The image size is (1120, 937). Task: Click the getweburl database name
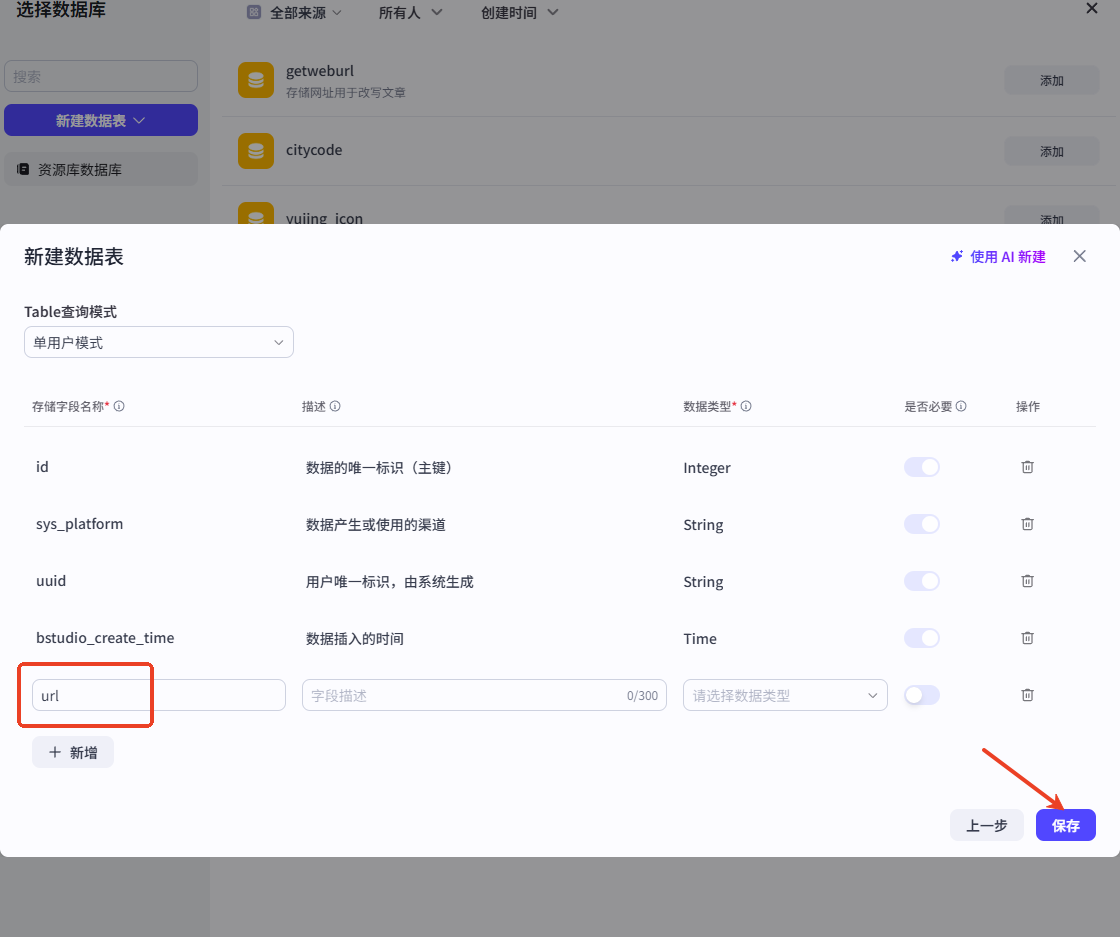pos(319,71)
